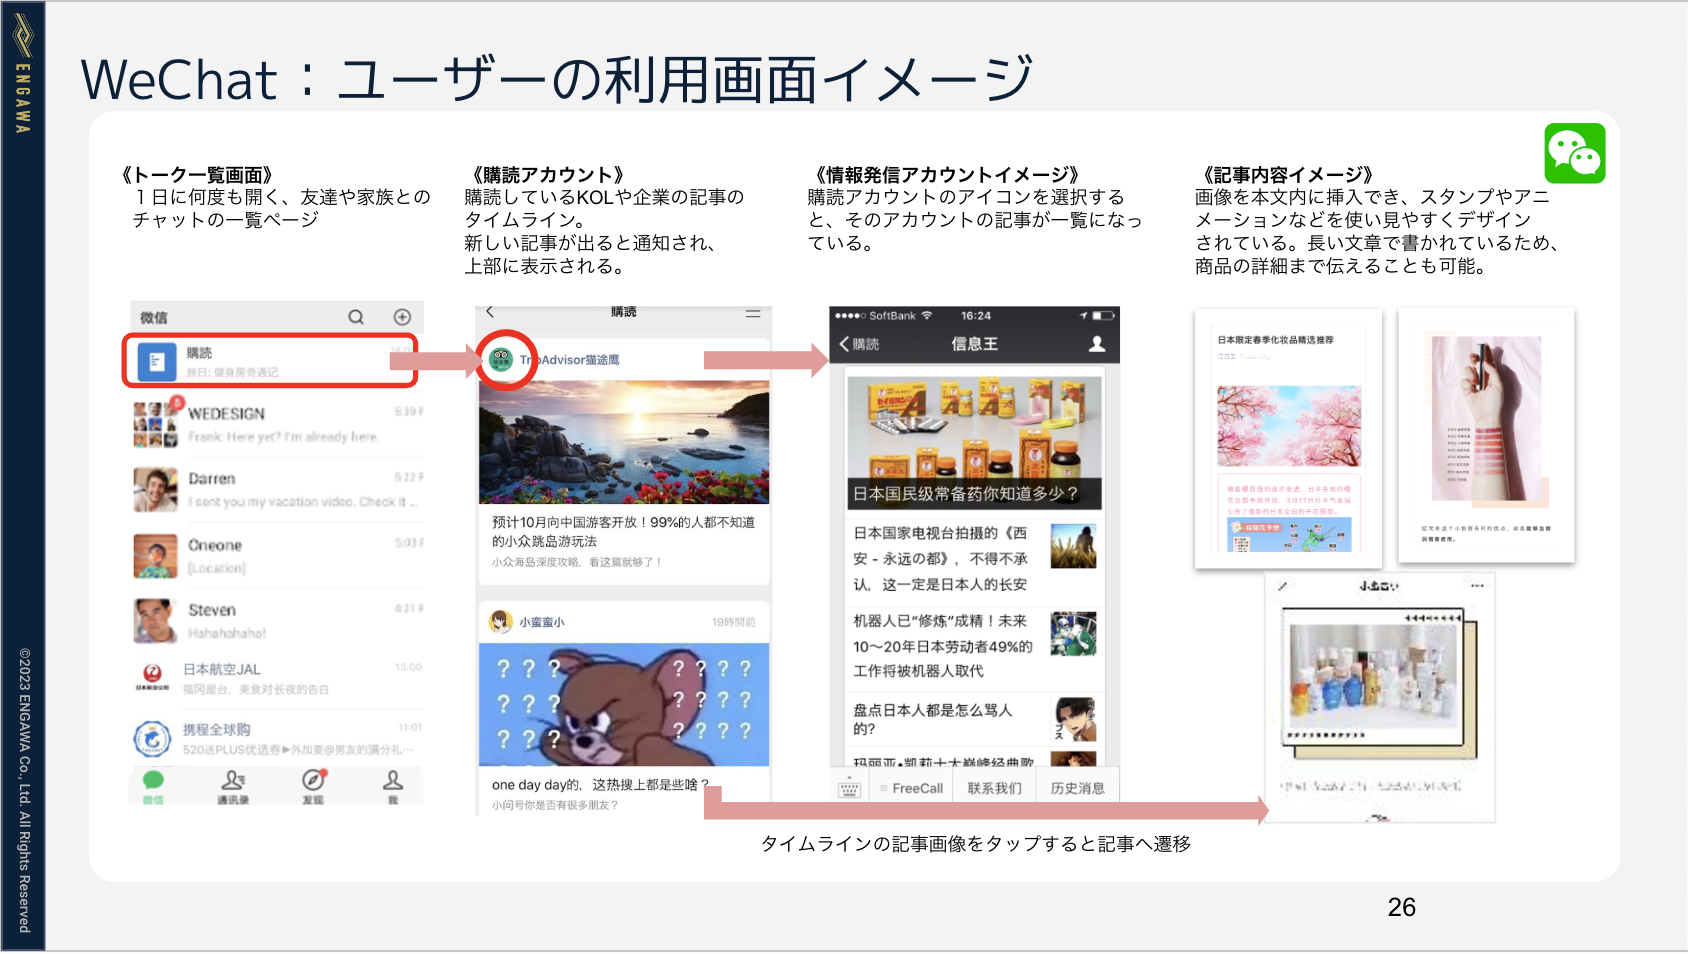Click the search magnifier in WeChat header
Screen dimensions: 1688x954
(356, 317)
